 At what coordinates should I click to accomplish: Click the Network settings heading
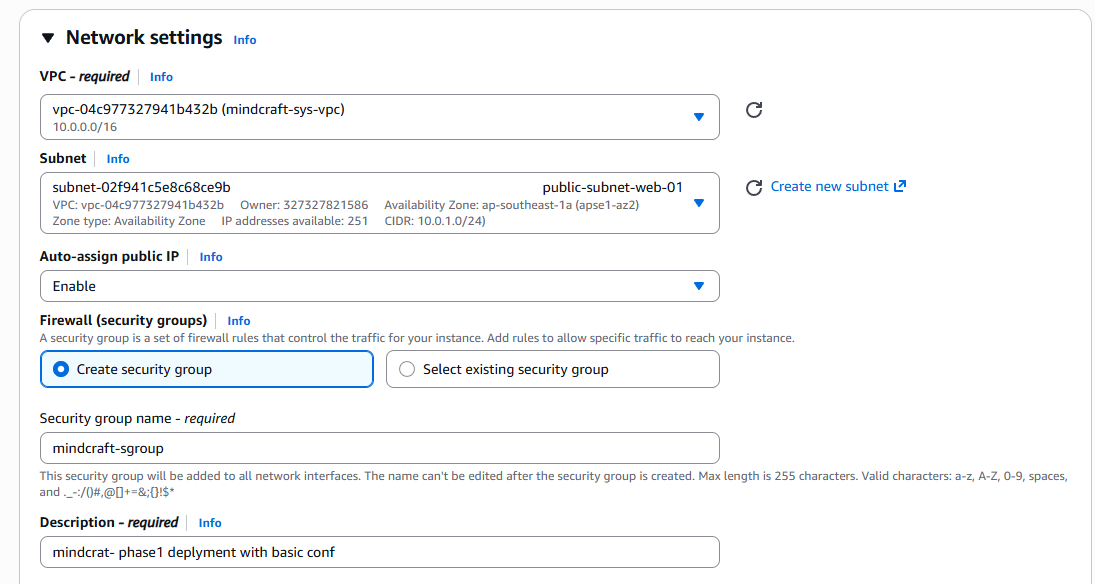[143, 38]
